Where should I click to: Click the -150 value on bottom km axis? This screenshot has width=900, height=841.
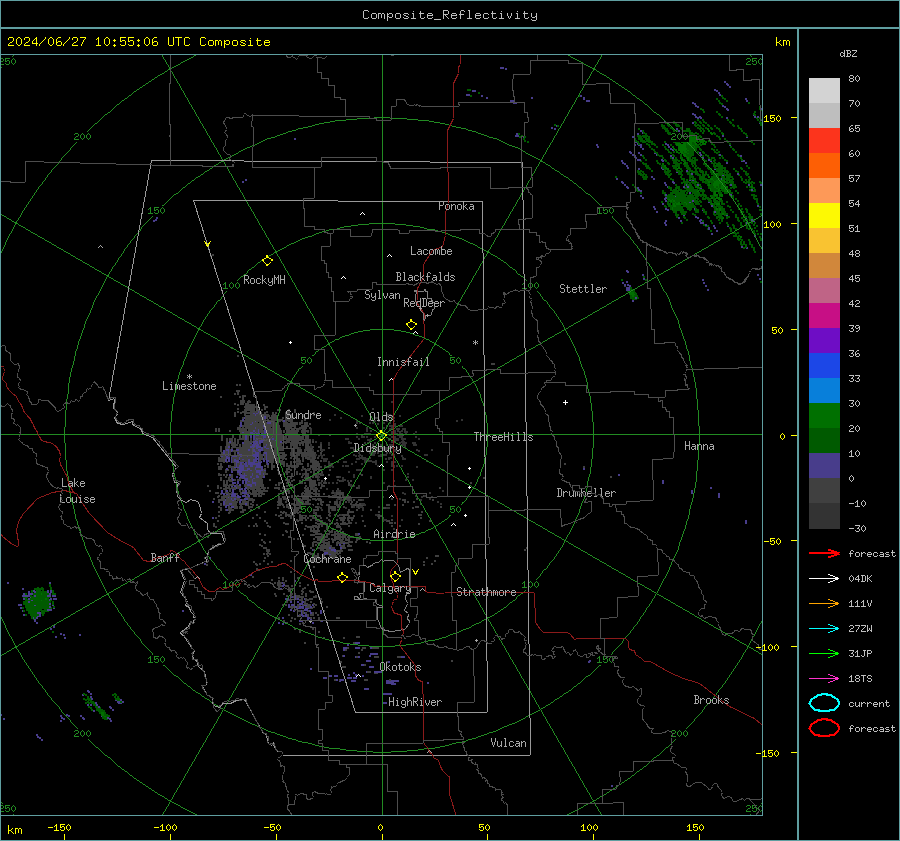point(59,827)
